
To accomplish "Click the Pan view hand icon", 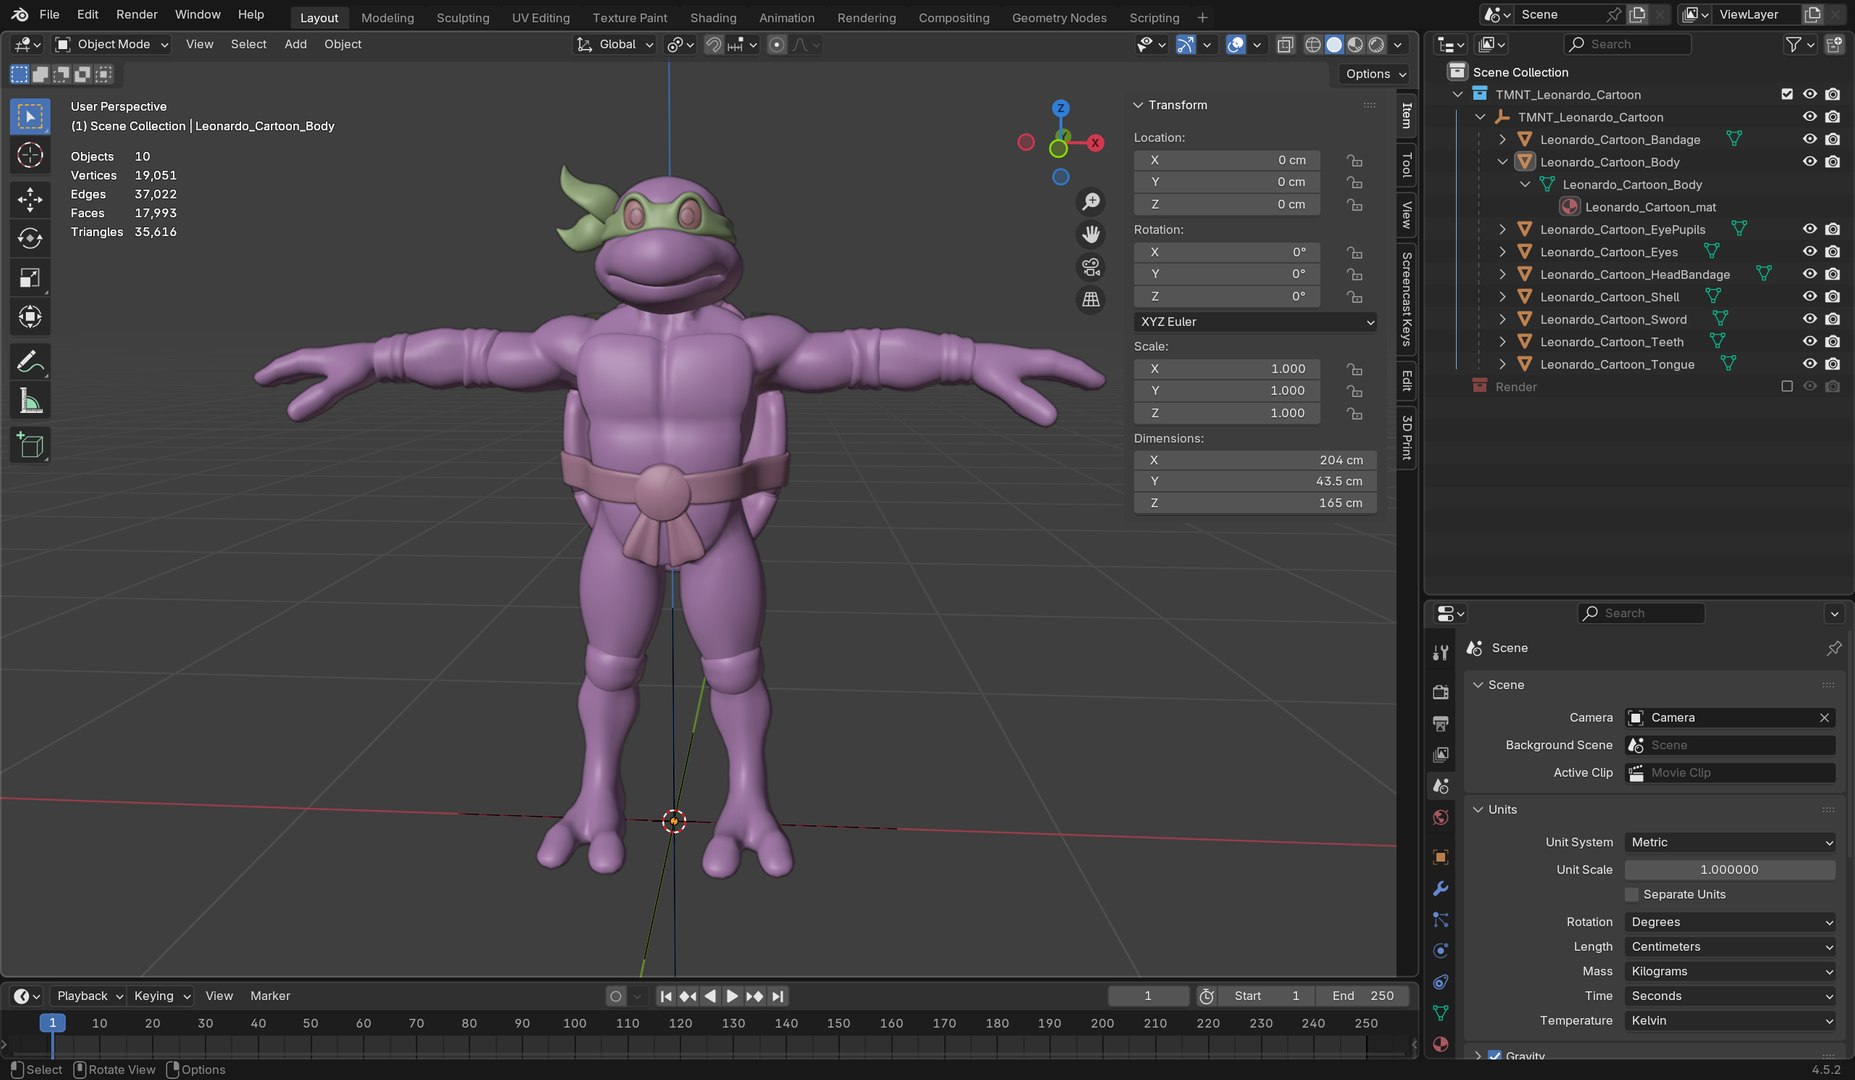I will pyautogui.click(x=1091, y=234).
